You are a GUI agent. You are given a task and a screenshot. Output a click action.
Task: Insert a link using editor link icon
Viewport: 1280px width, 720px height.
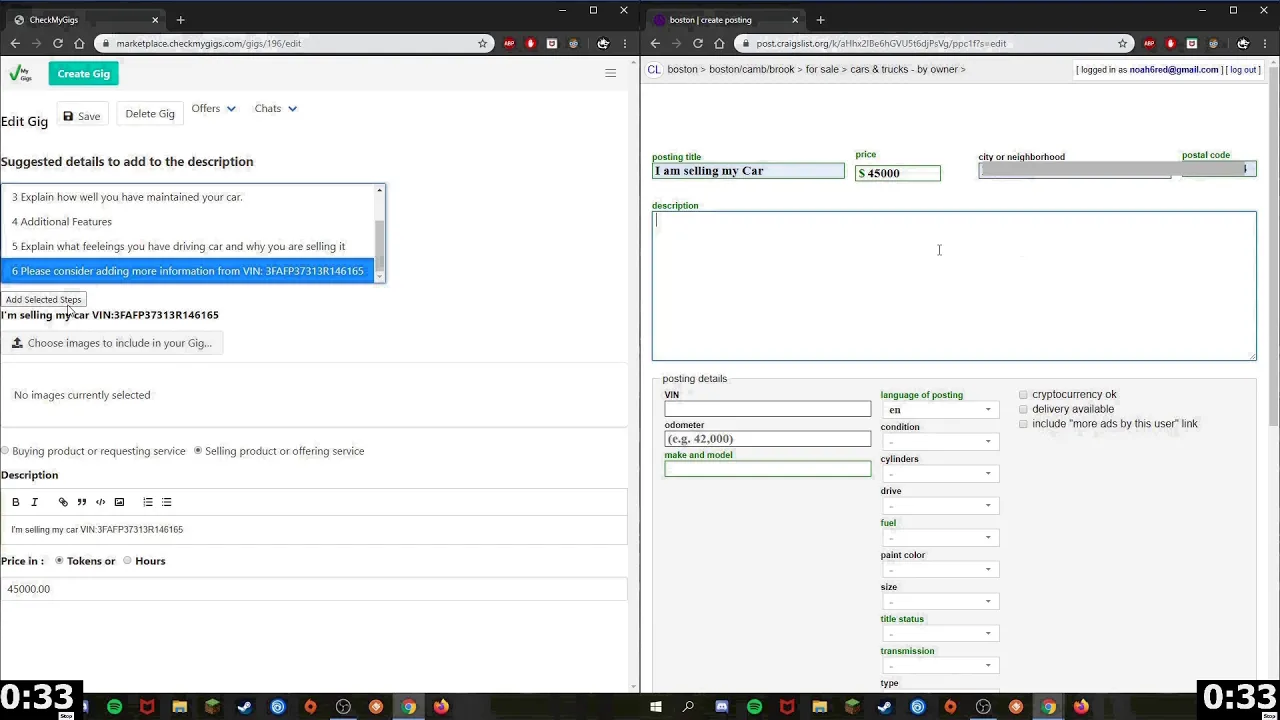tap(63, 502)
